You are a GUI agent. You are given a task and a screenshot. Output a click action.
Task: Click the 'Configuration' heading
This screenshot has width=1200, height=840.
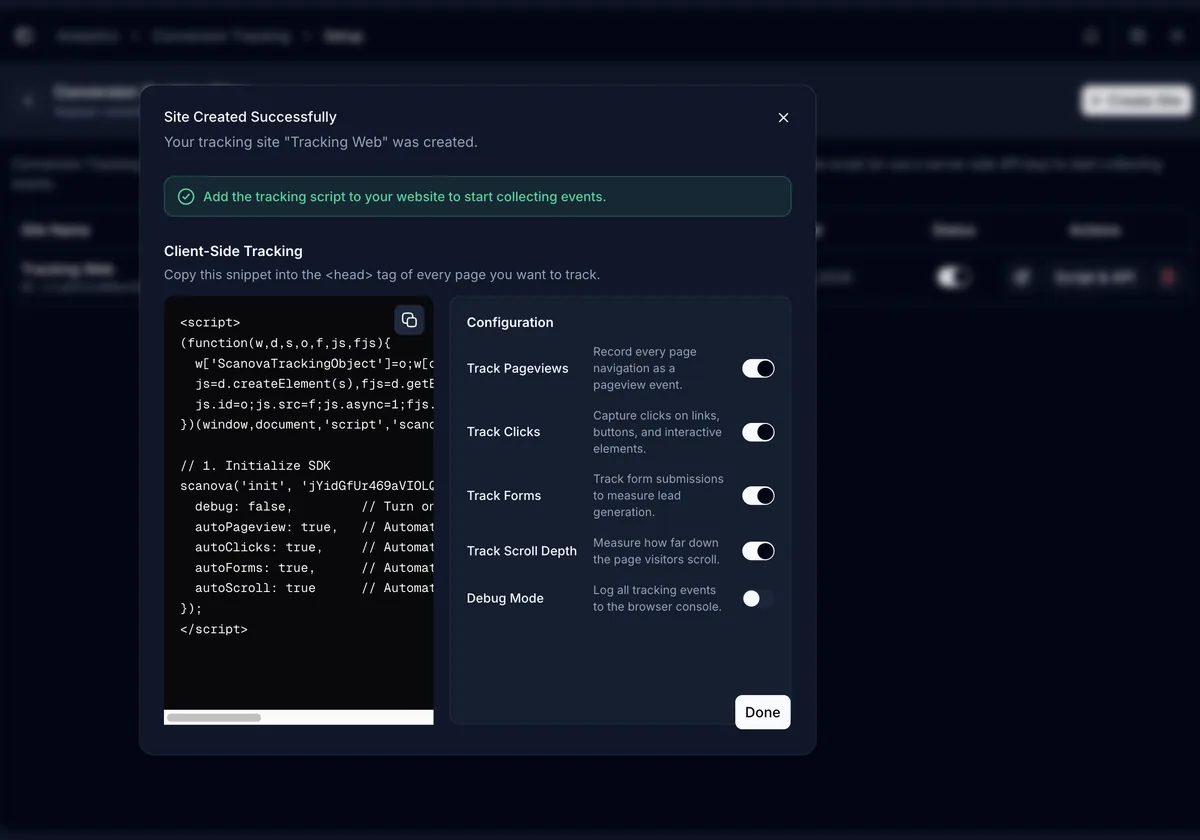(510, 322)
